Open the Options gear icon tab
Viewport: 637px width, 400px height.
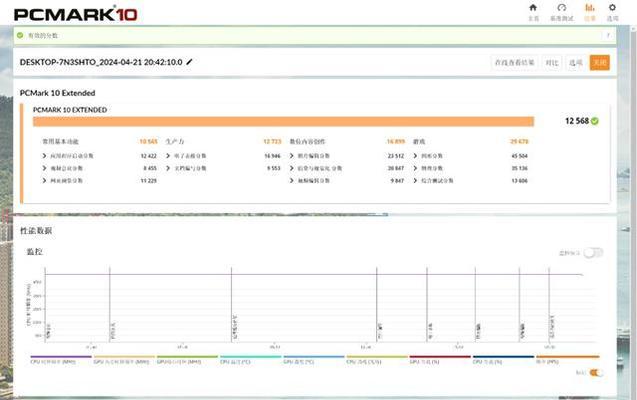coord(612,7)
